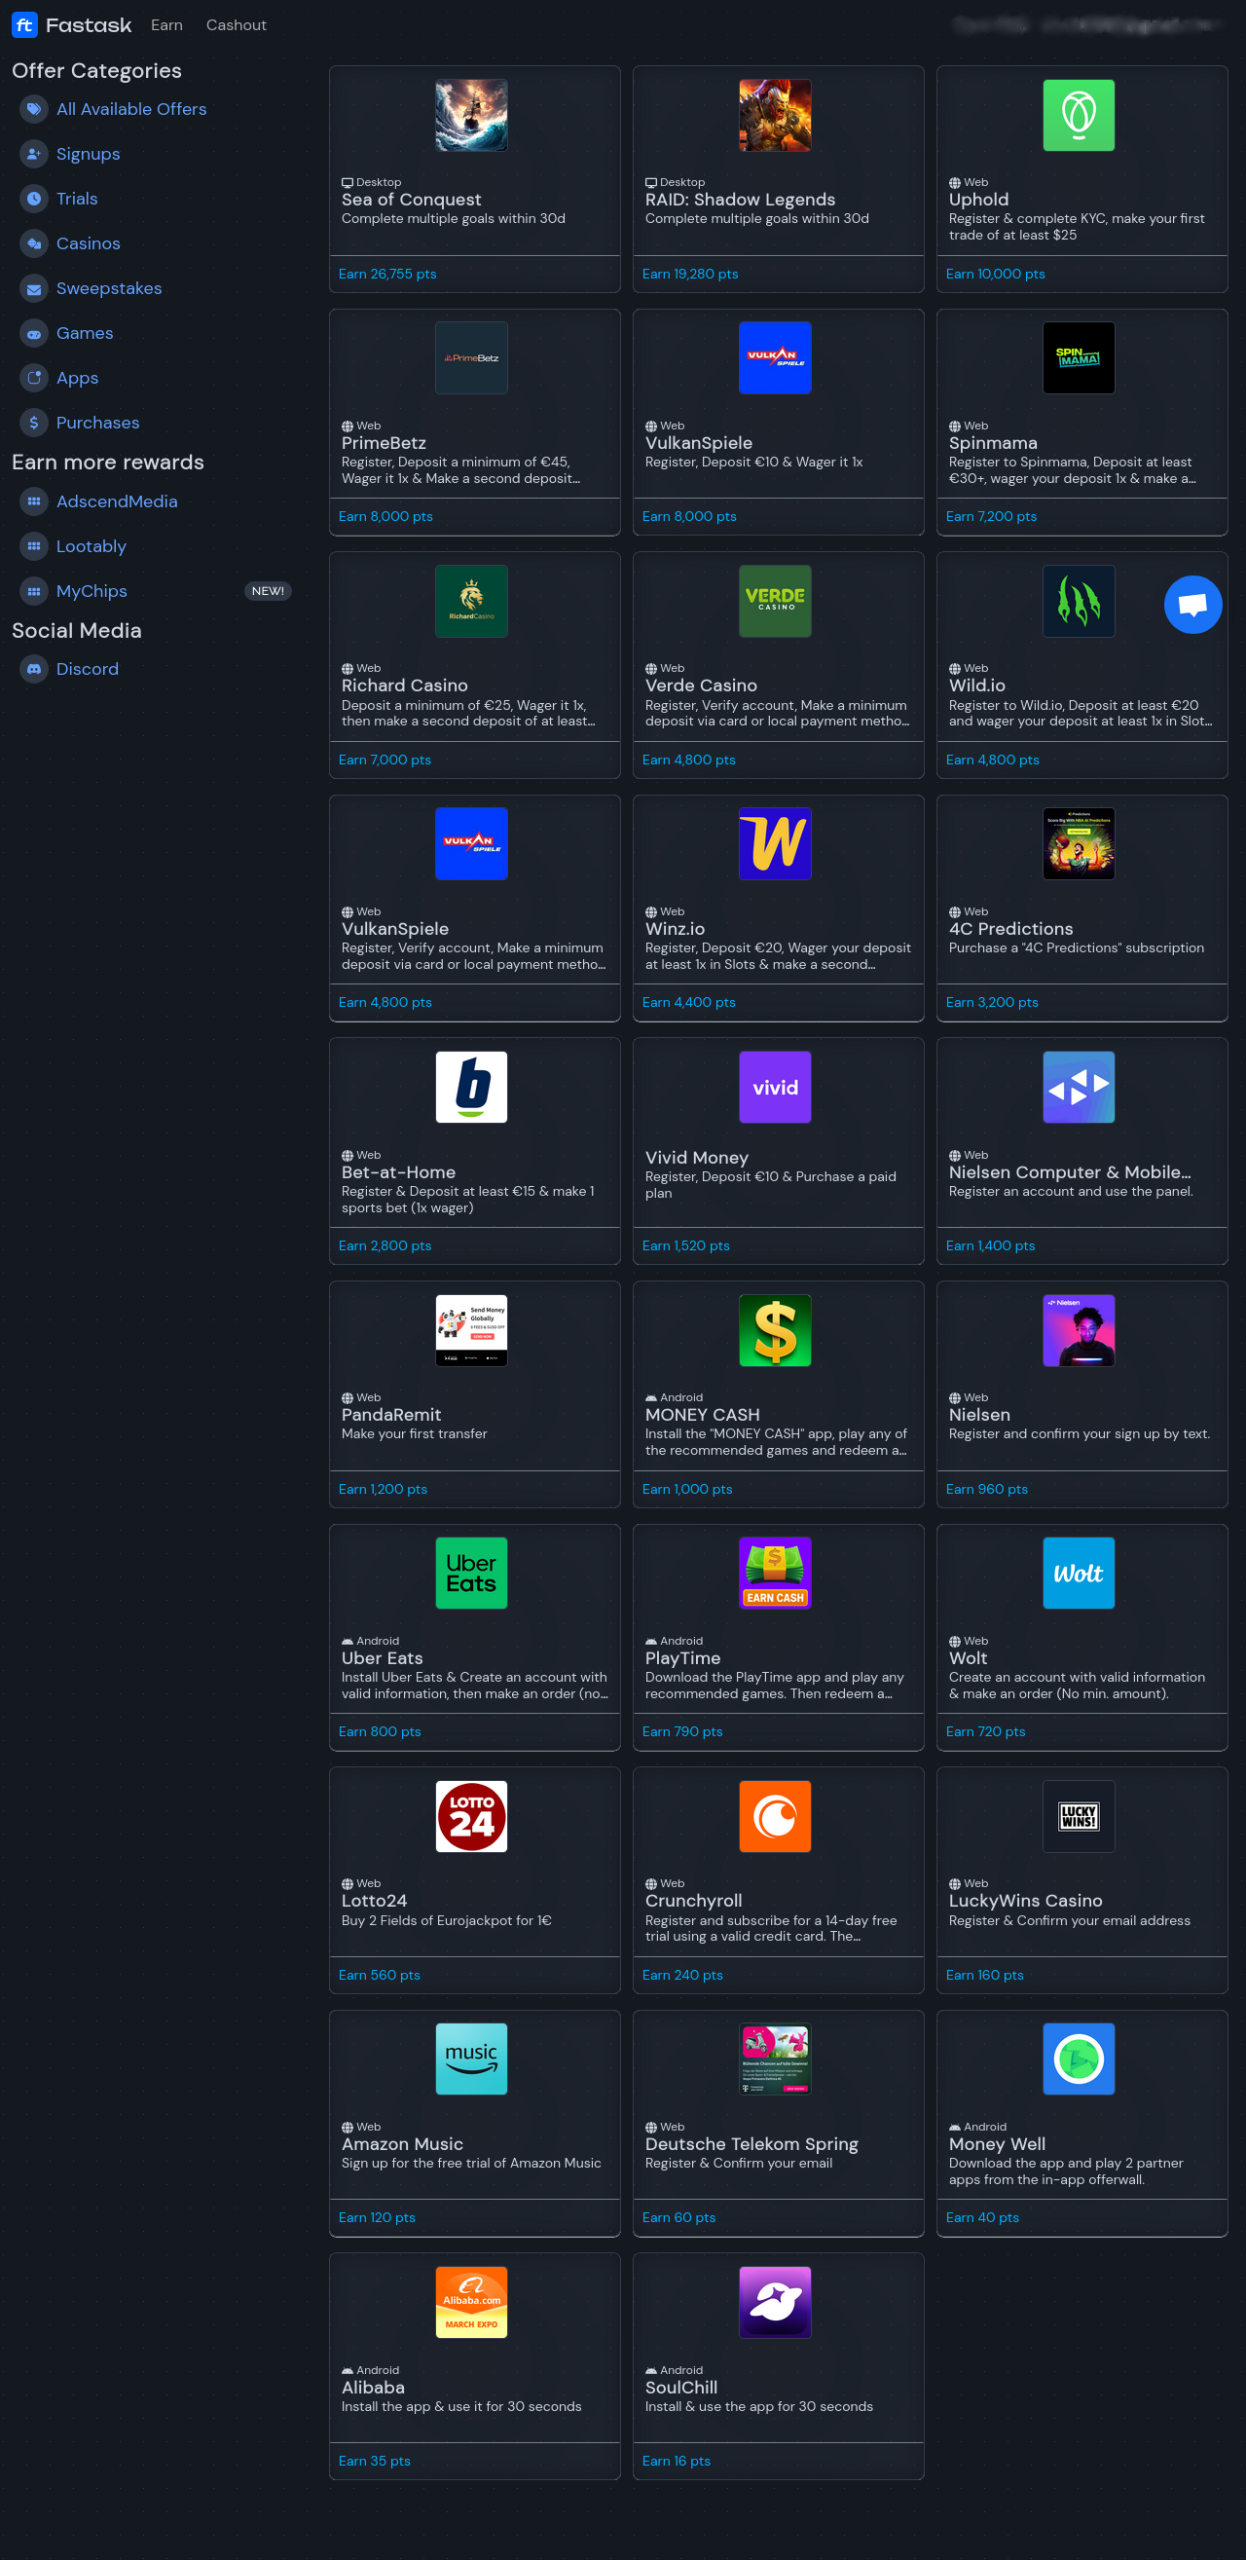Click 'Make your first transfer' text
1246x2560 pixels.
coord(415,1435)
